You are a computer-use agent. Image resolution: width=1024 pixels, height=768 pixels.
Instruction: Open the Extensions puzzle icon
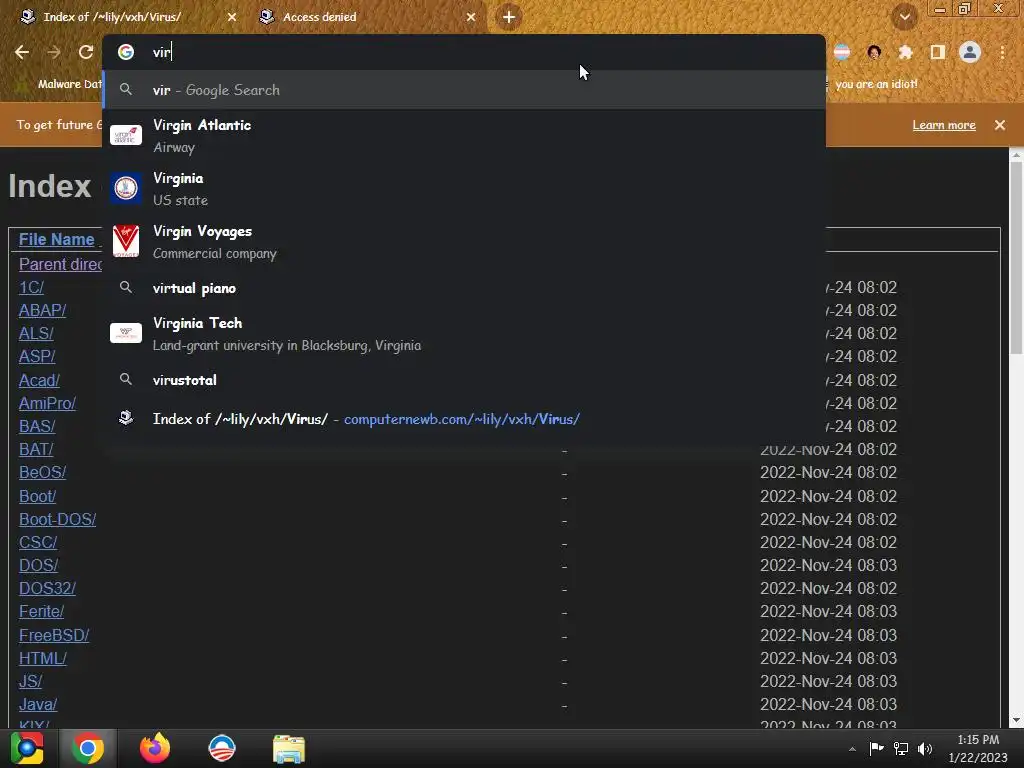pyautogui.click(x=906, y=52)
